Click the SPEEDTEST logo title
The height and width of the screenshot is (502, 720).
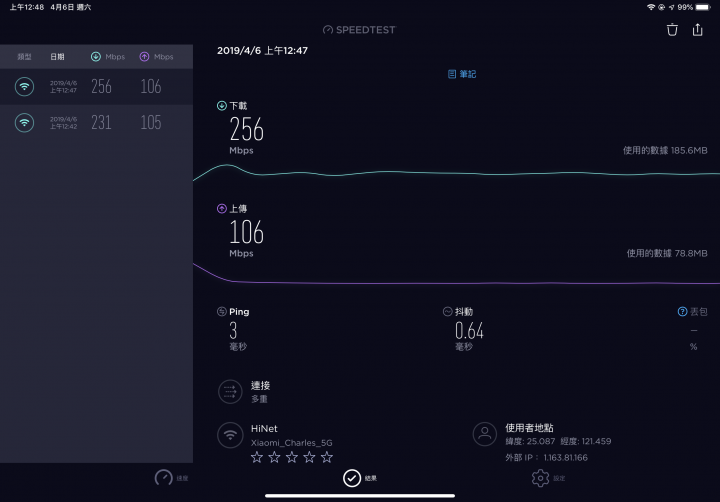click(x=359, y=30)
